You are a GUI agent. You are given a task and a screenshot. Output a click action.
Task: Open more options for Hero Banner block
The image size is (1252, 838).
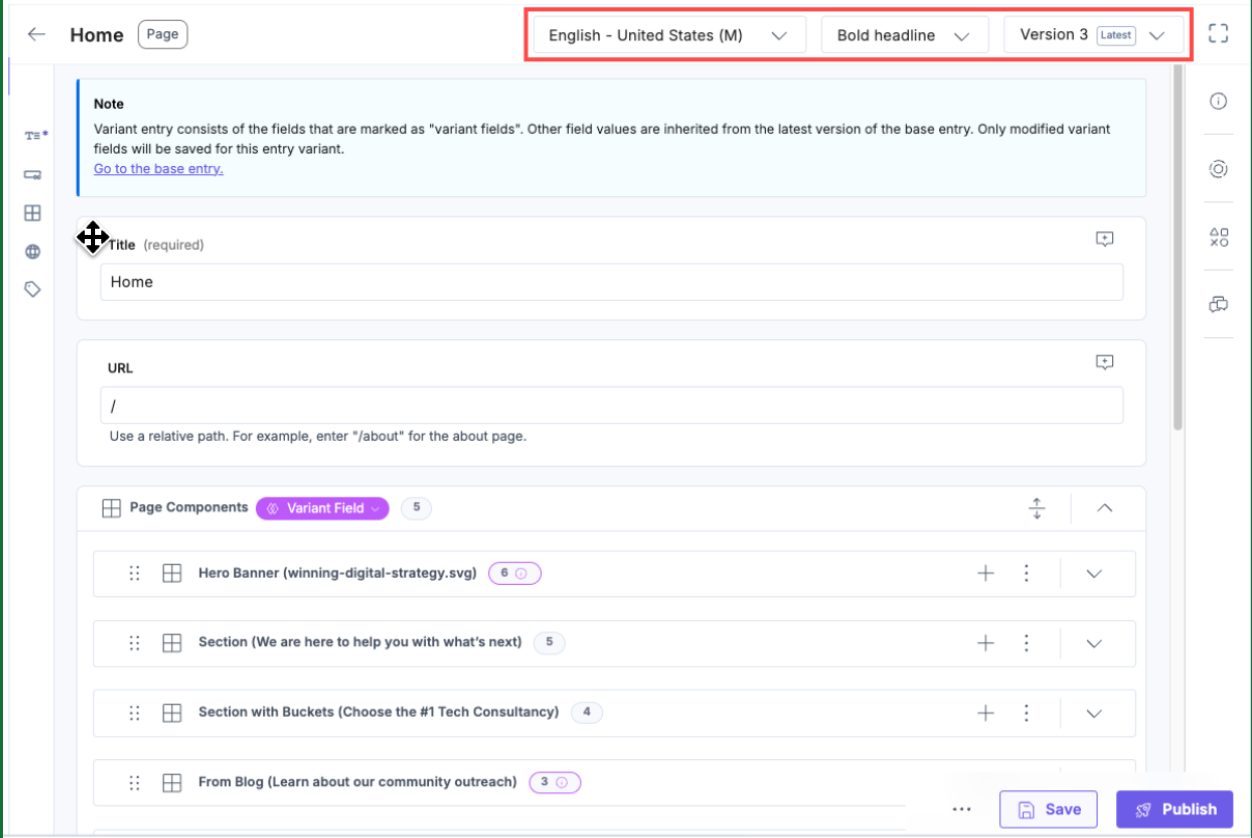tap(1026, 574)
